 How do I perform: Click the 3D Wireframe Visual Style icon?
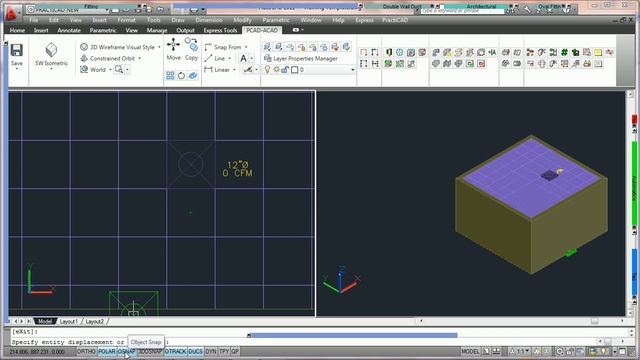point(84,47)
